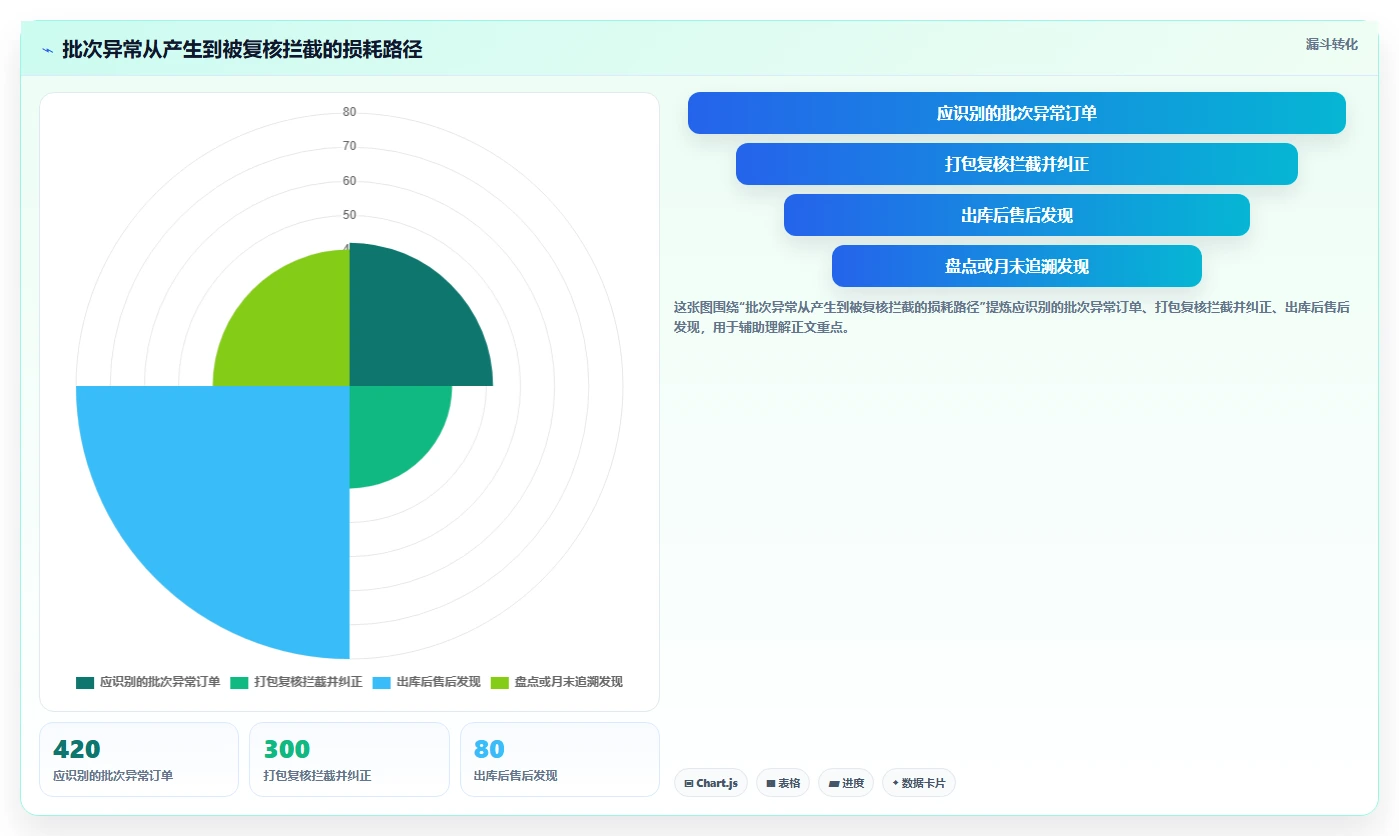
Task: Select the 应识别的批次异常订单 funnel bar
Action: (1017, 113)
